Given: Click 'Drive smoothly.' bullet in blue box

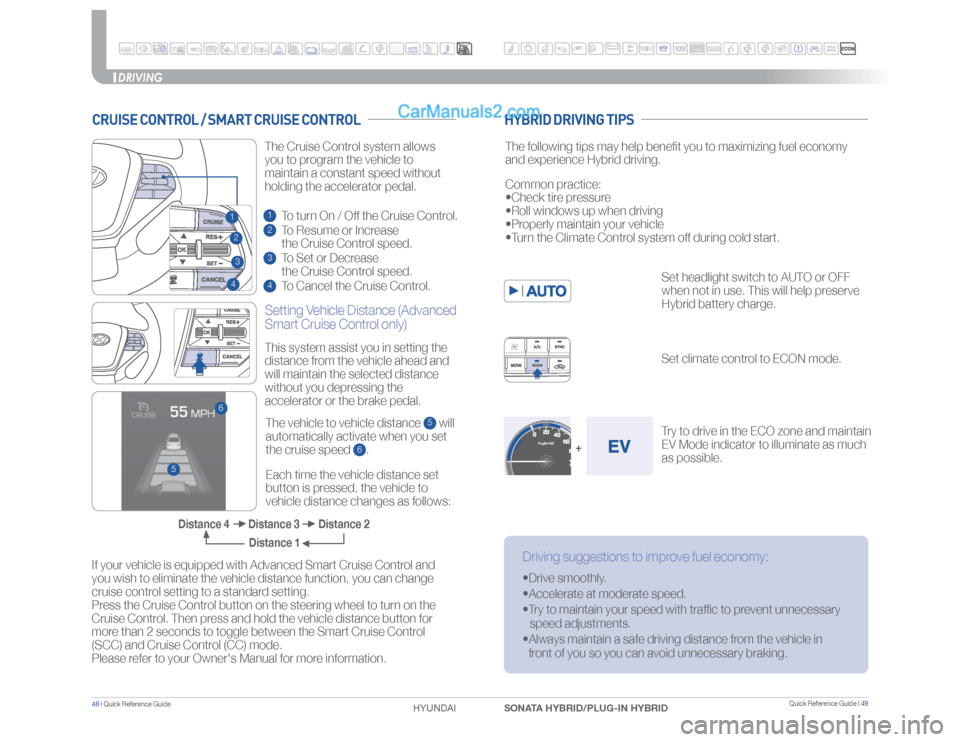Looking at the screenshot, I should (564, 578).
